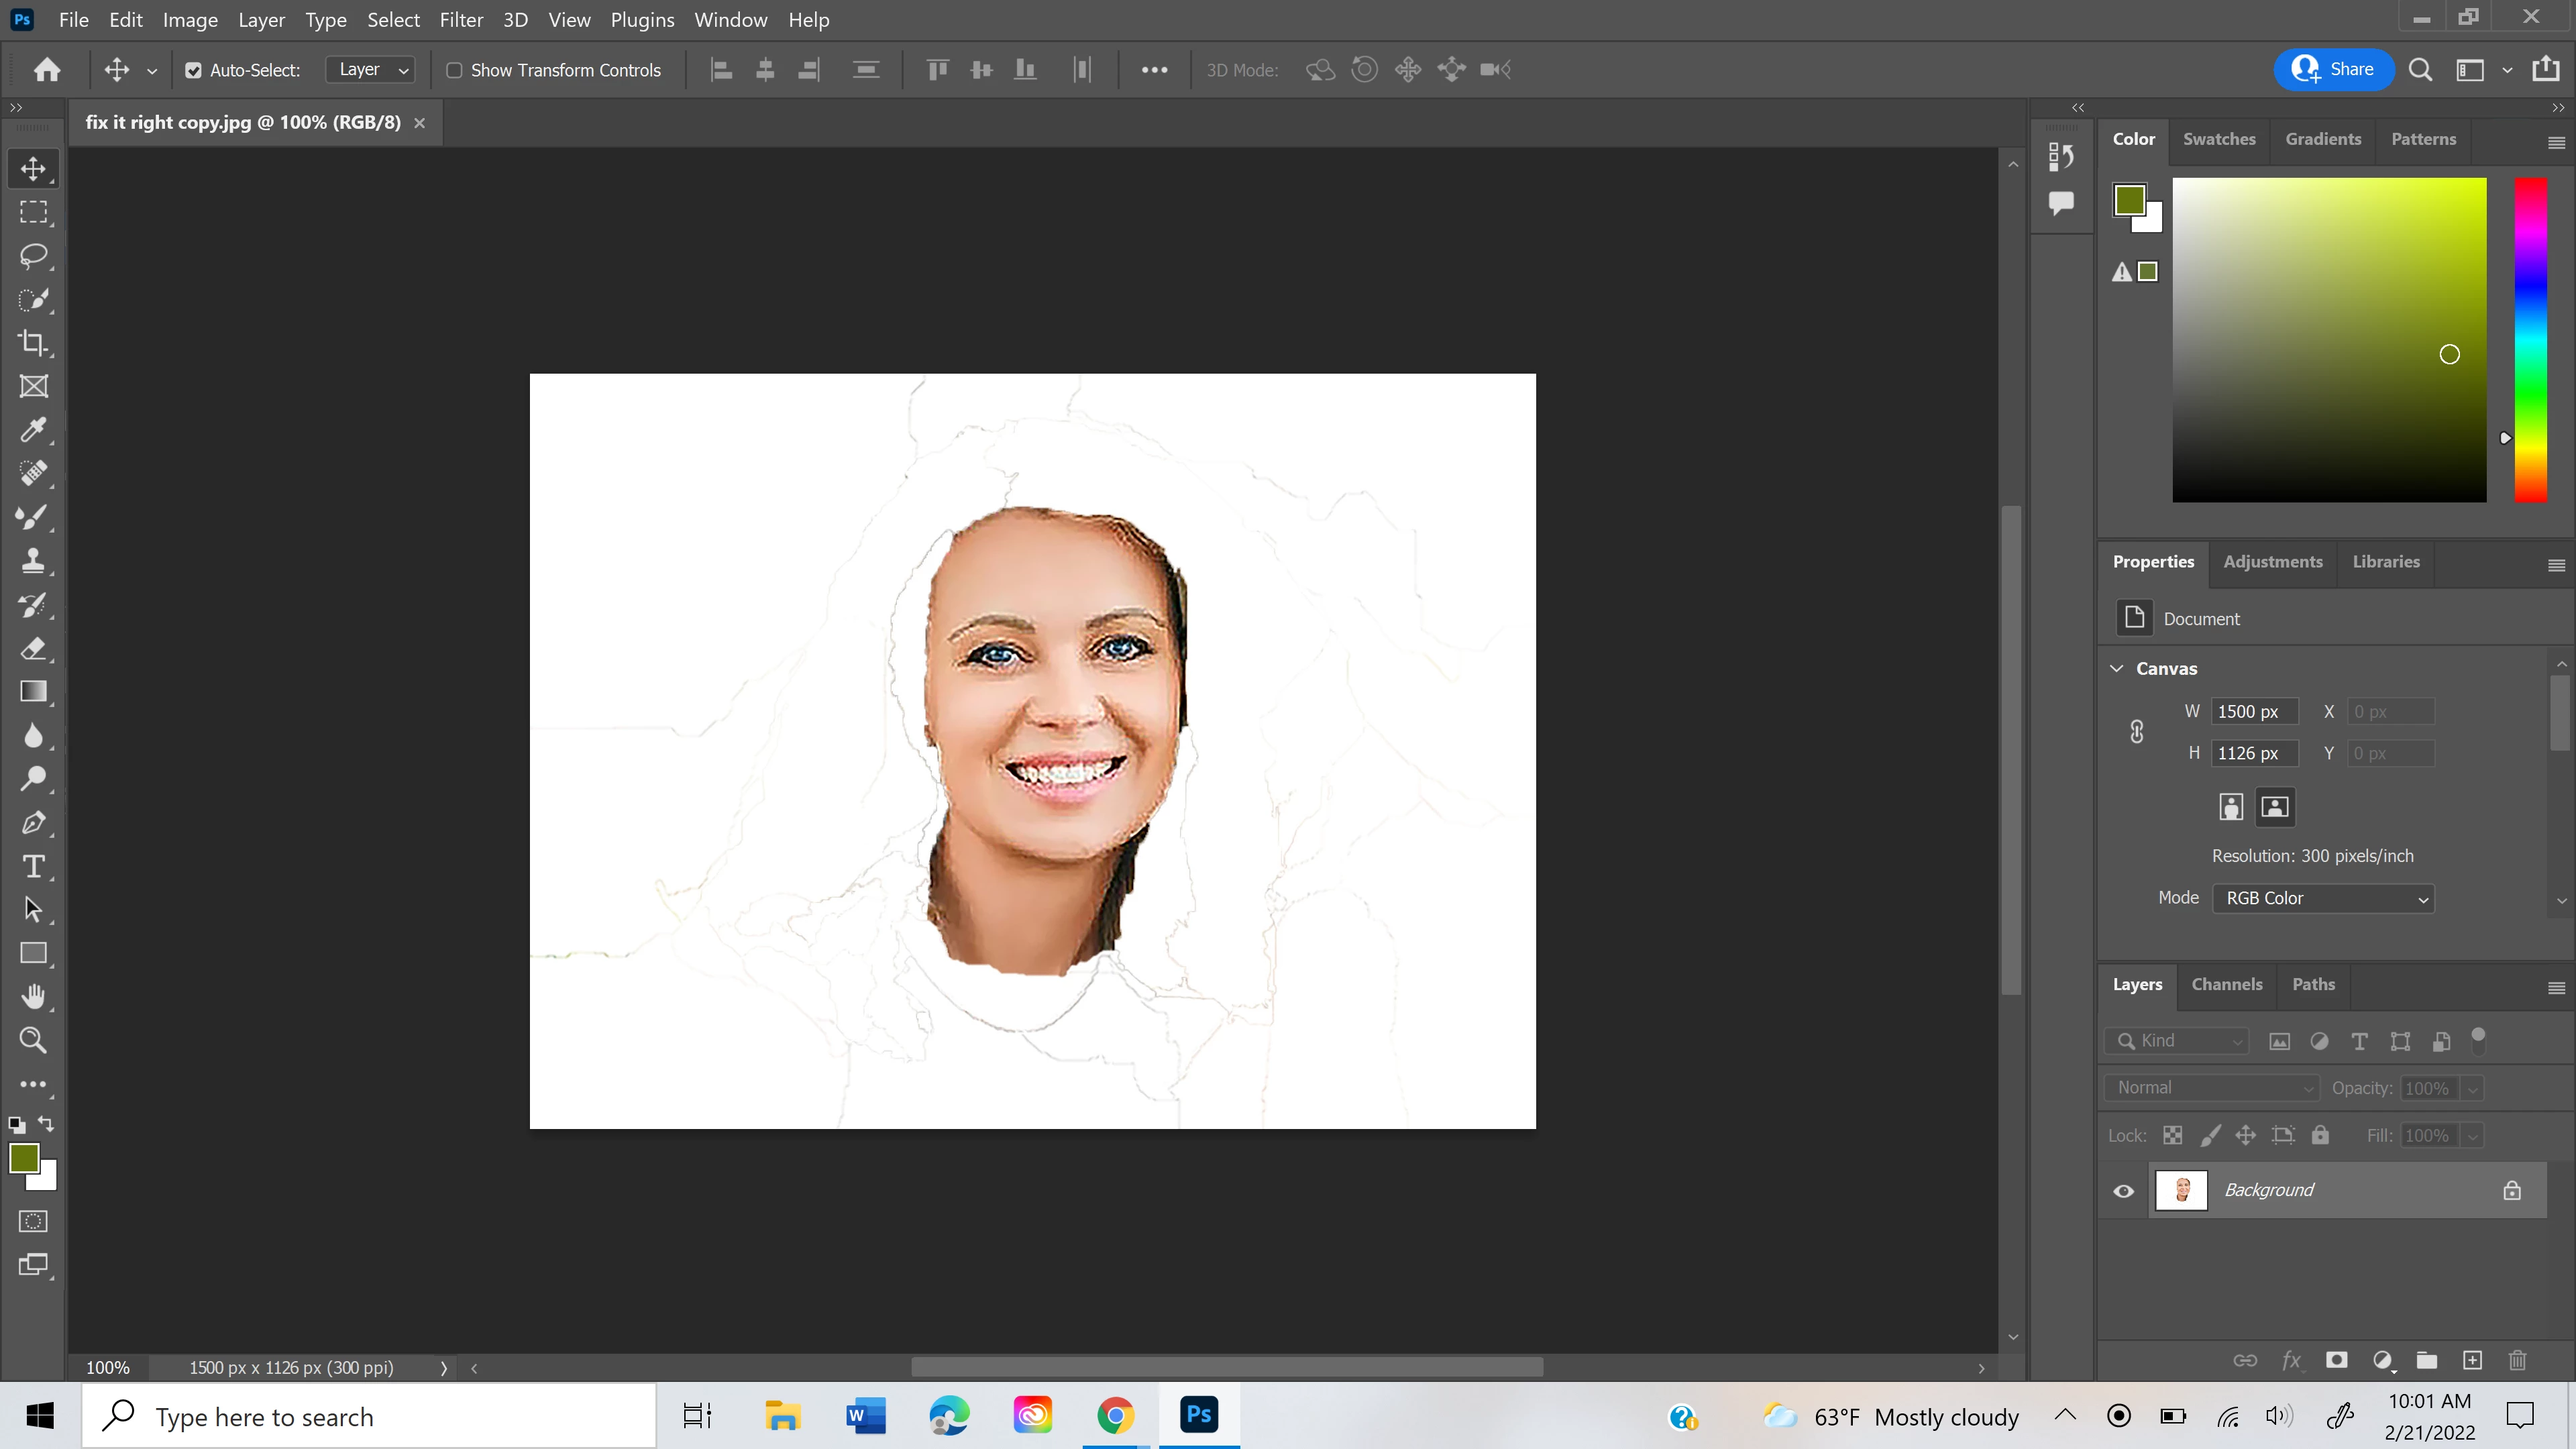
Task: Click the Share button
Action: 2333,69
